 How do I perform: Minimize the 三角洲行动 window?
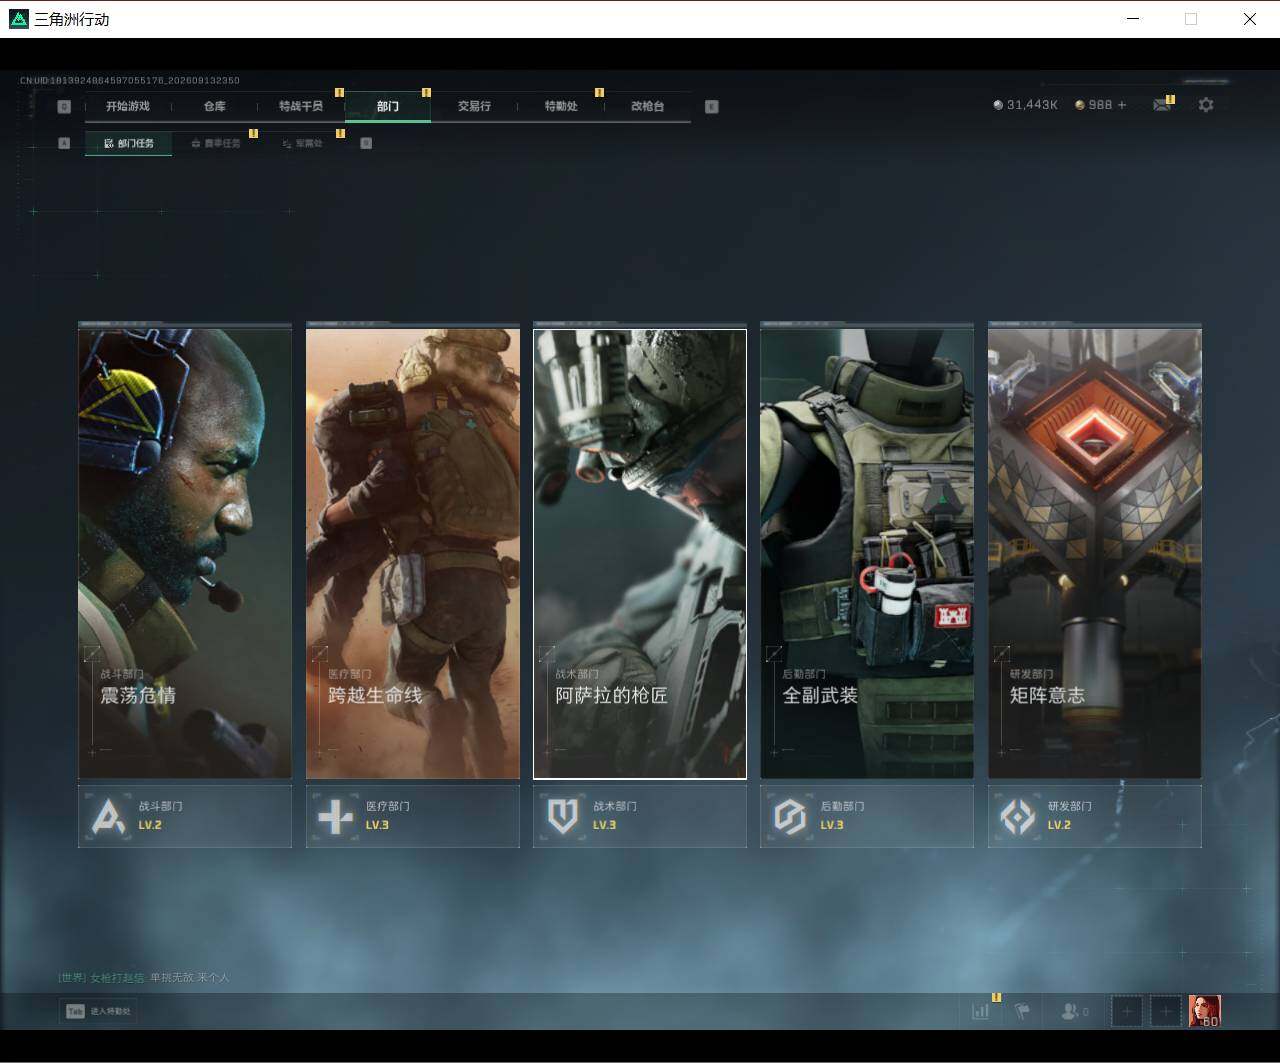pos(1133,19)
